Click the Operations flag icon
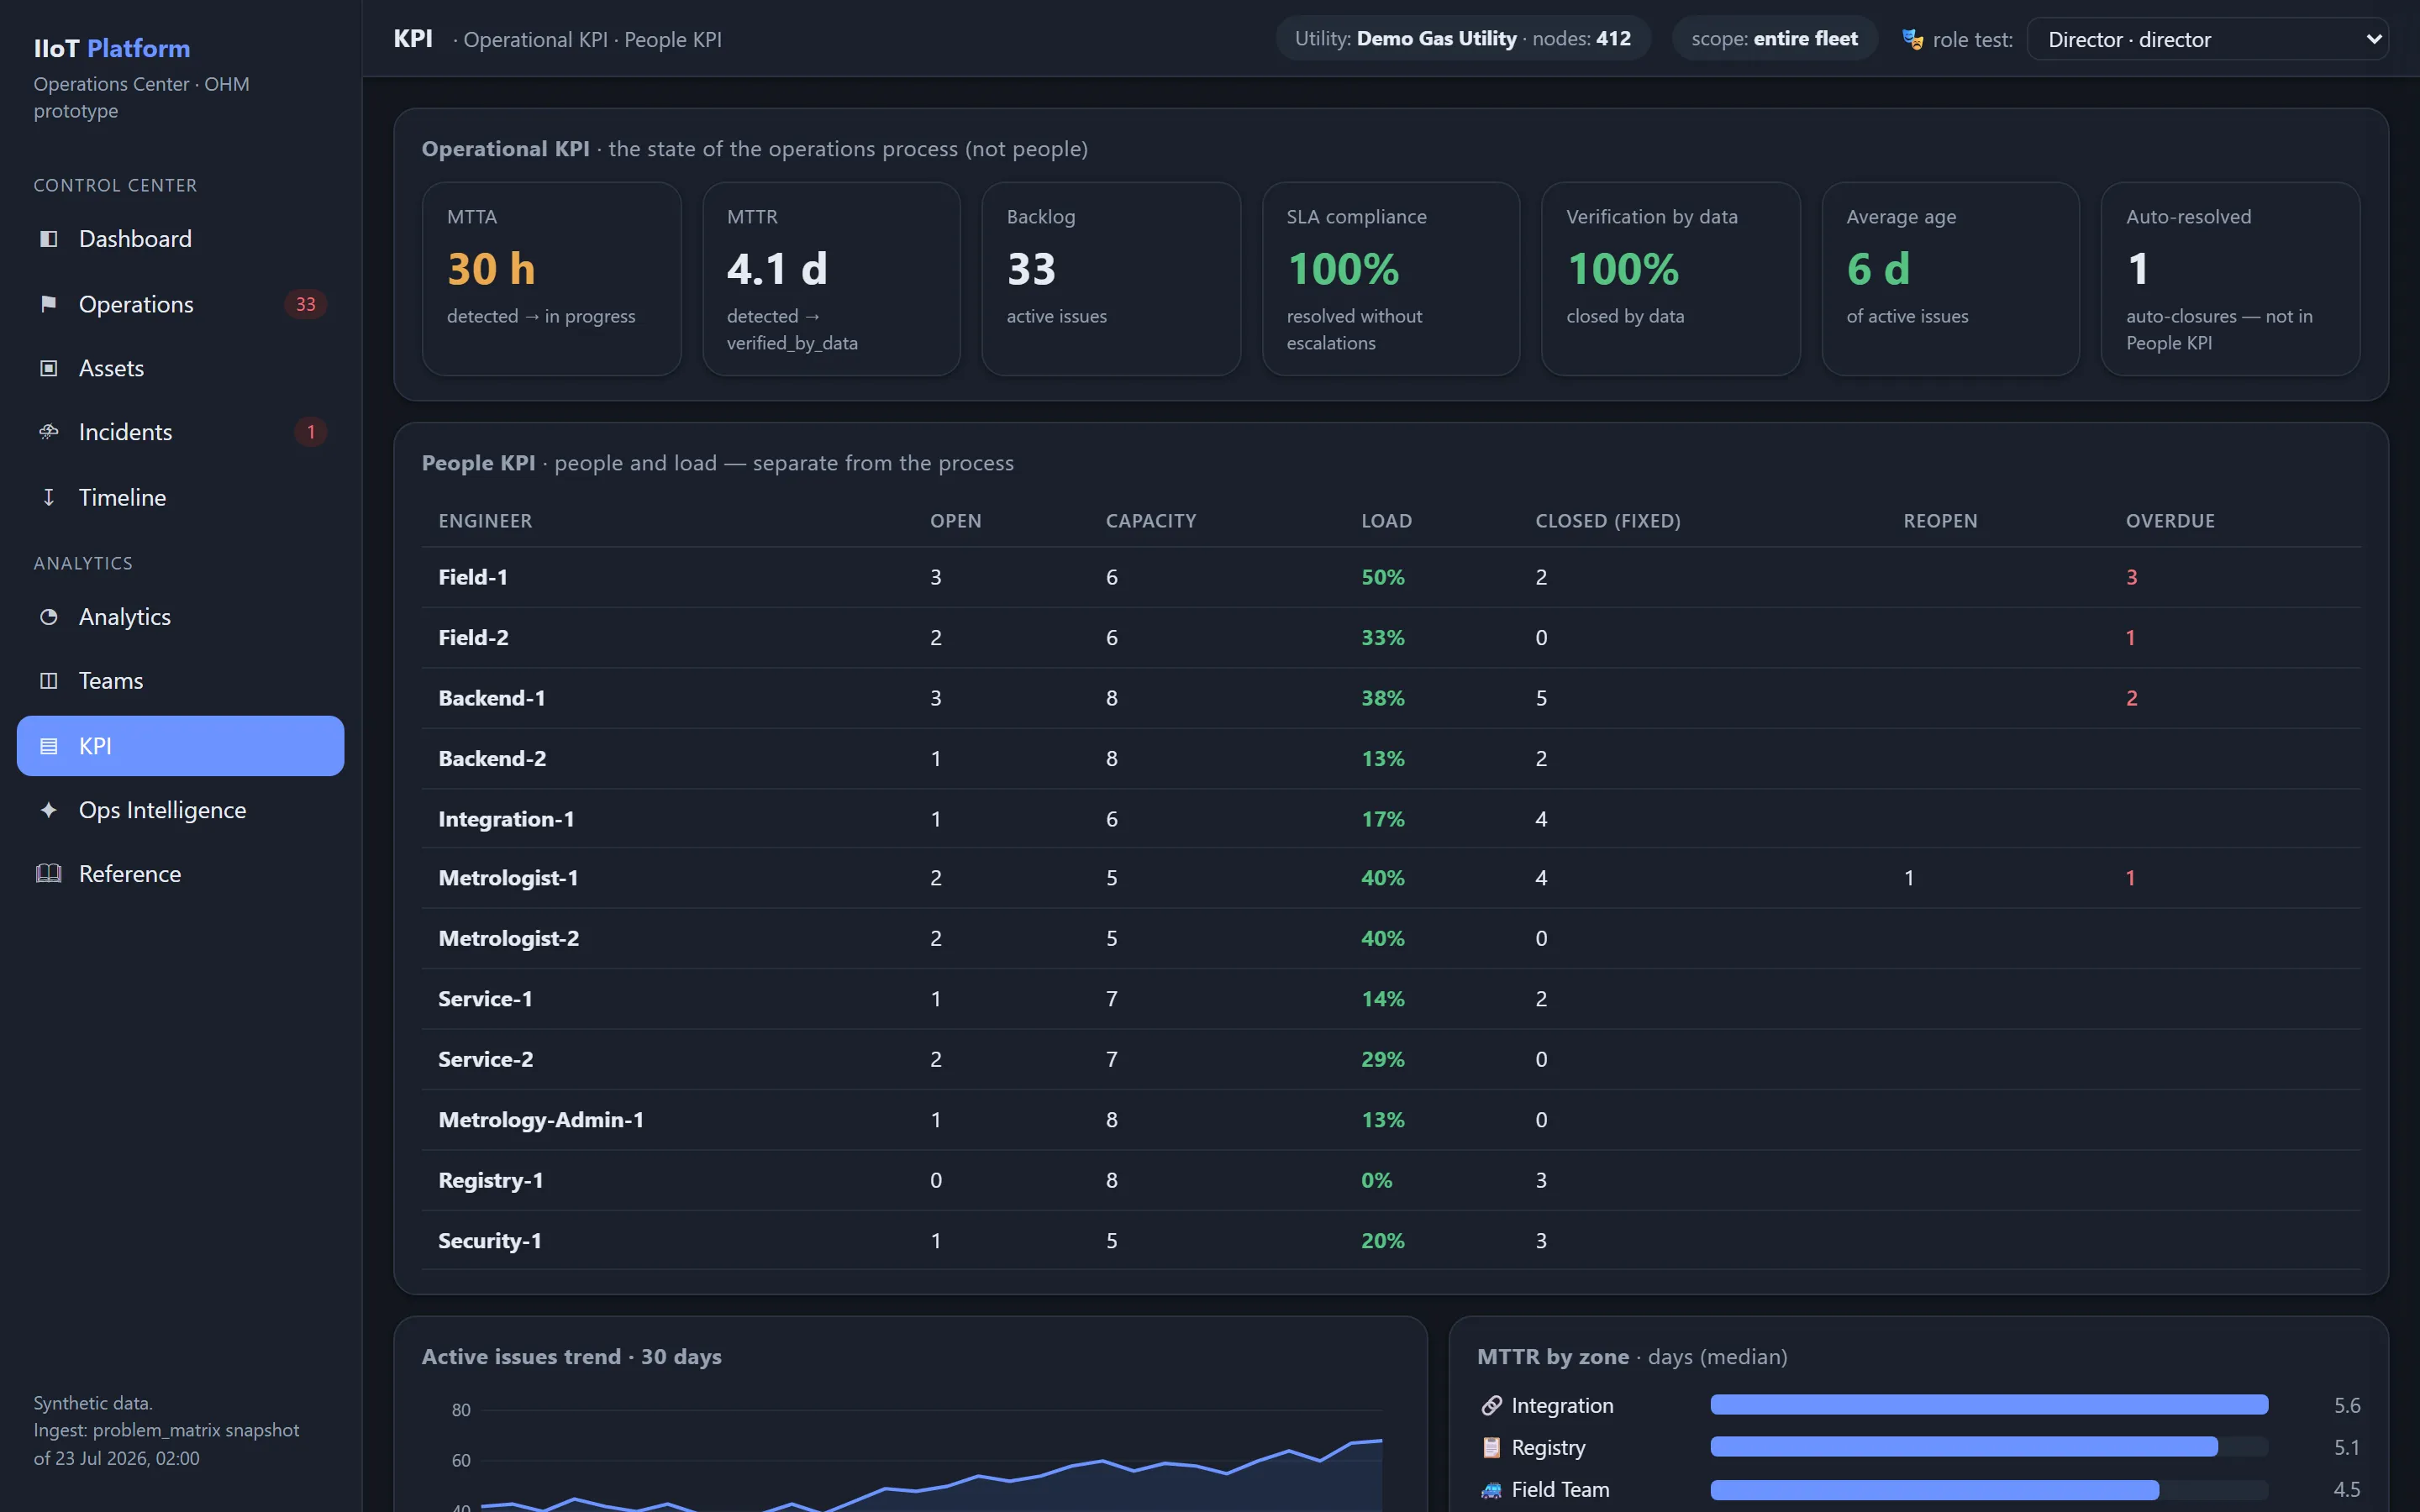The width and height of the screenshot is (2420, 1512). pos(48,304)
